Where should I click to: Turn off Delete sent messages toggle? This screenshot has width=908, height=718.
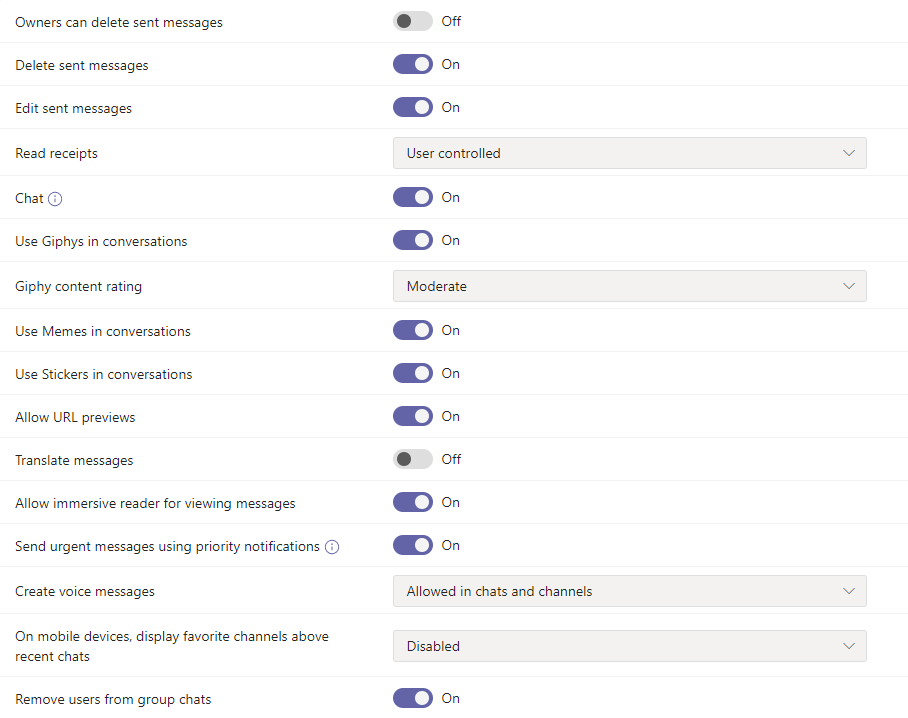pyautogui.click(x=412, y=64)
